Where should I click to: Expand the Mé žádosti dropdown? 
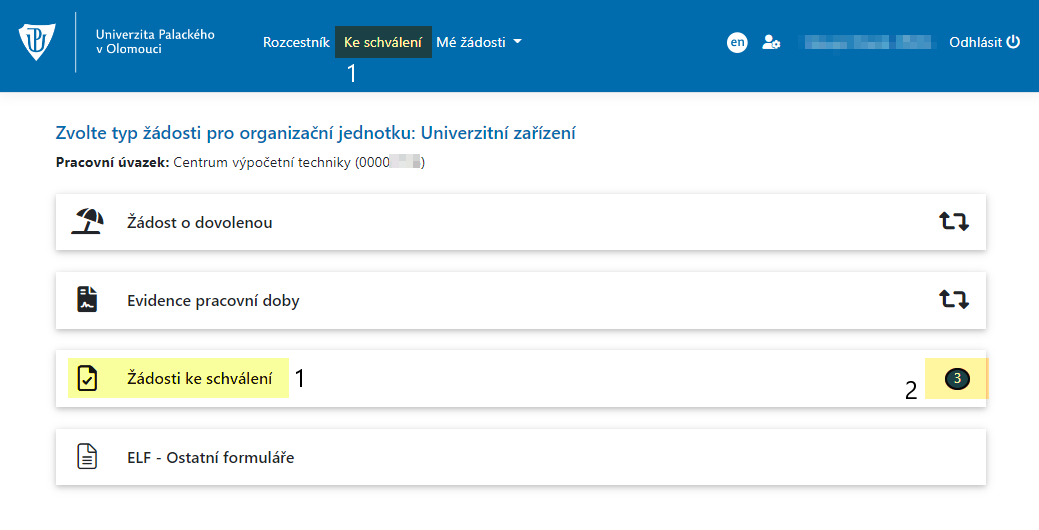[x=478, y=42]
